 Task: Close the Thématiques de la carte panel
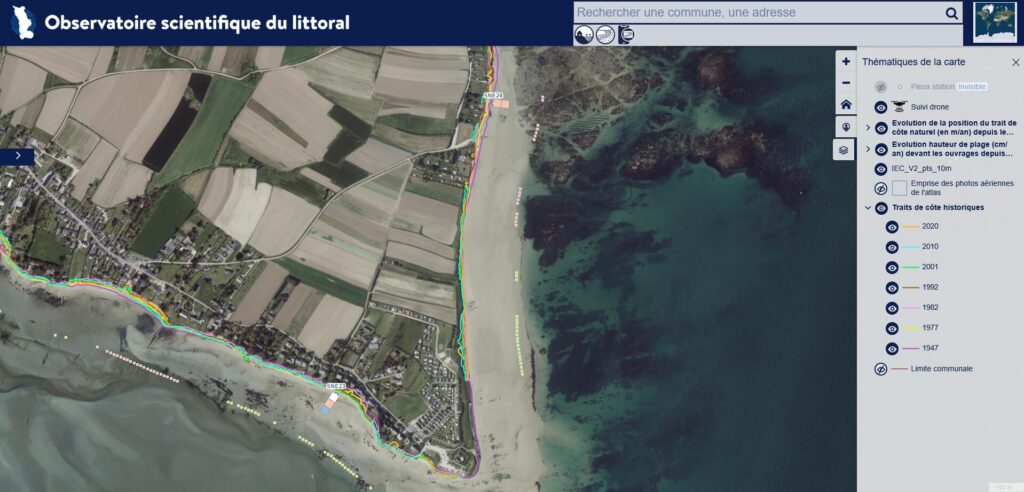pyautogui.click(x=1015, y=62)
